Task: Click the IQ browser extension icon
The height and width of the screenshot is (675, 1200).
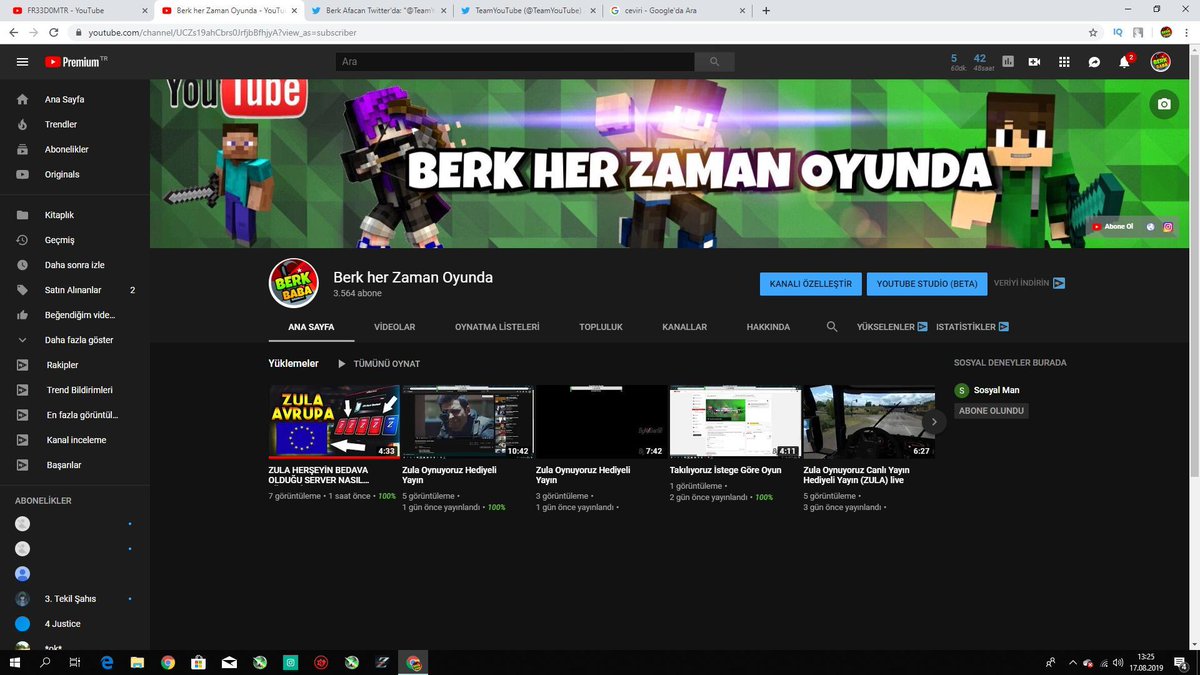Action: pos(1116,32)
